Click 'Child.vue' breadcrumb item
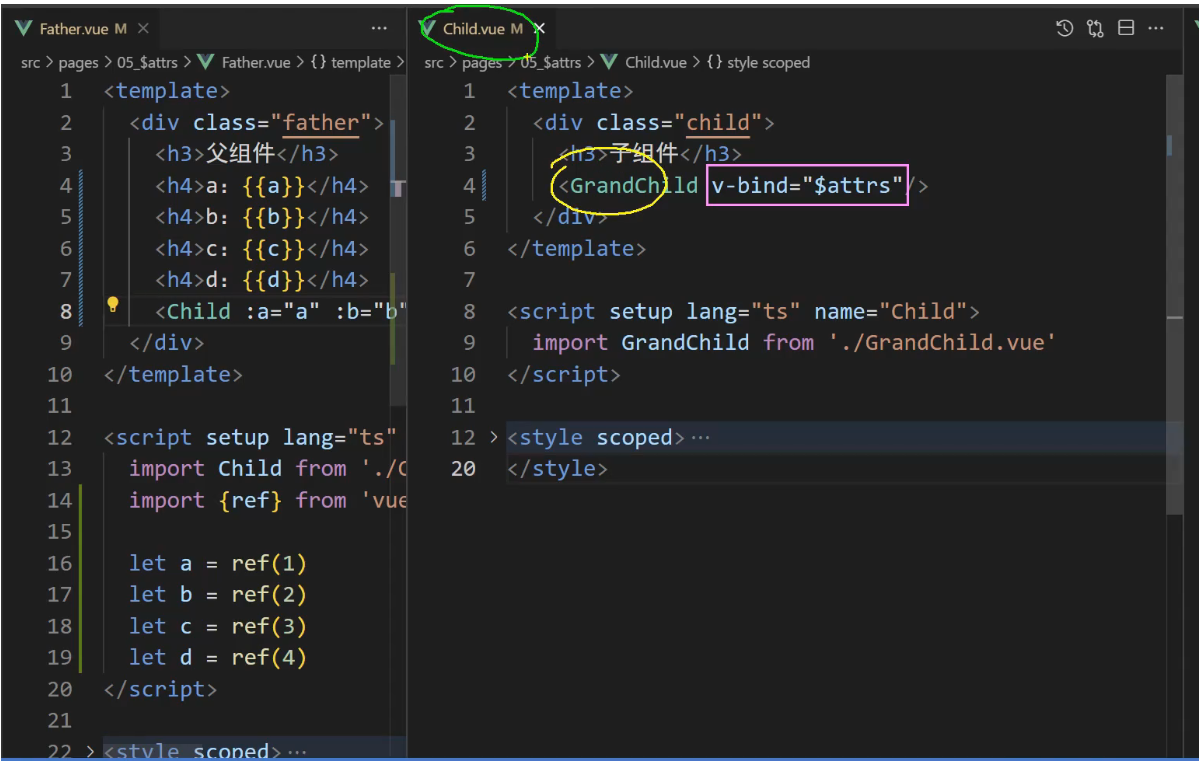Screen dimensions: 1201x764 656,62
